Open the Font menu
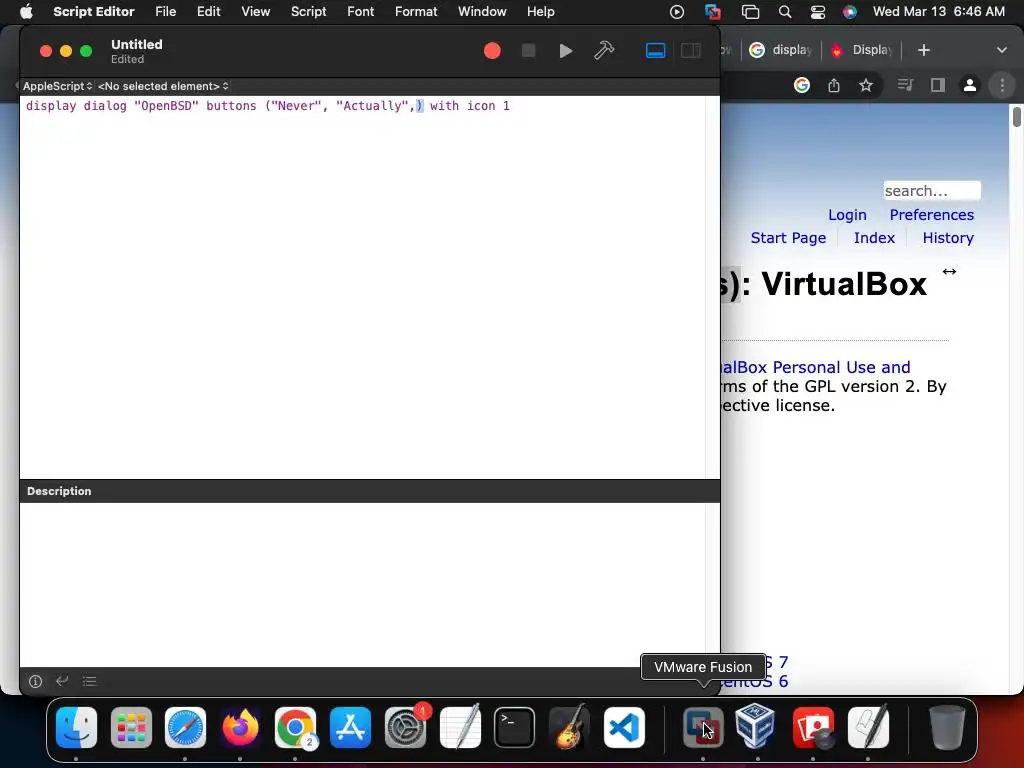The height and width of the screenshot is (768, 1024). [360, 12]
